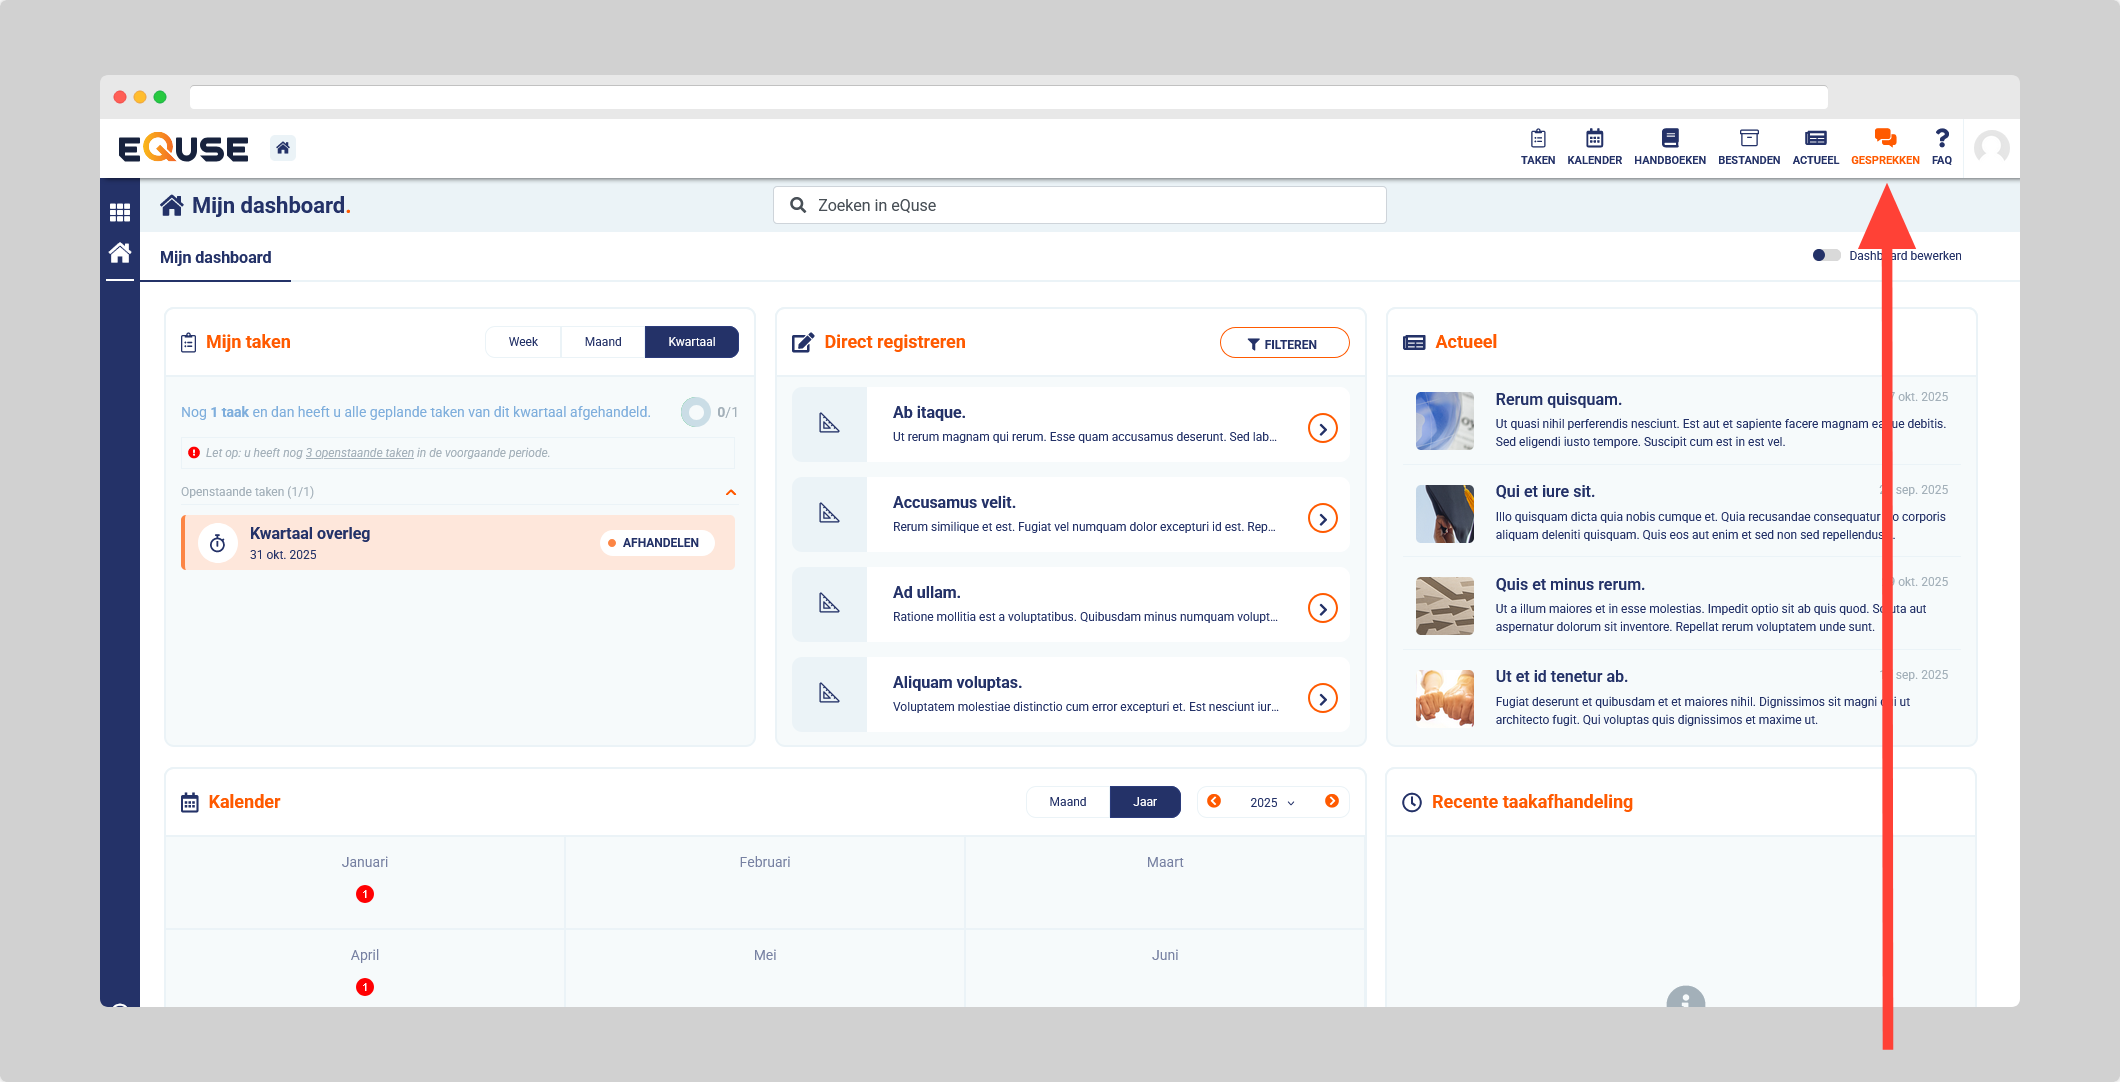This screenshot has height=1082, width=2120.
Task: Select the Mijn dashboard tab
Action: click(x=216, y=257)
